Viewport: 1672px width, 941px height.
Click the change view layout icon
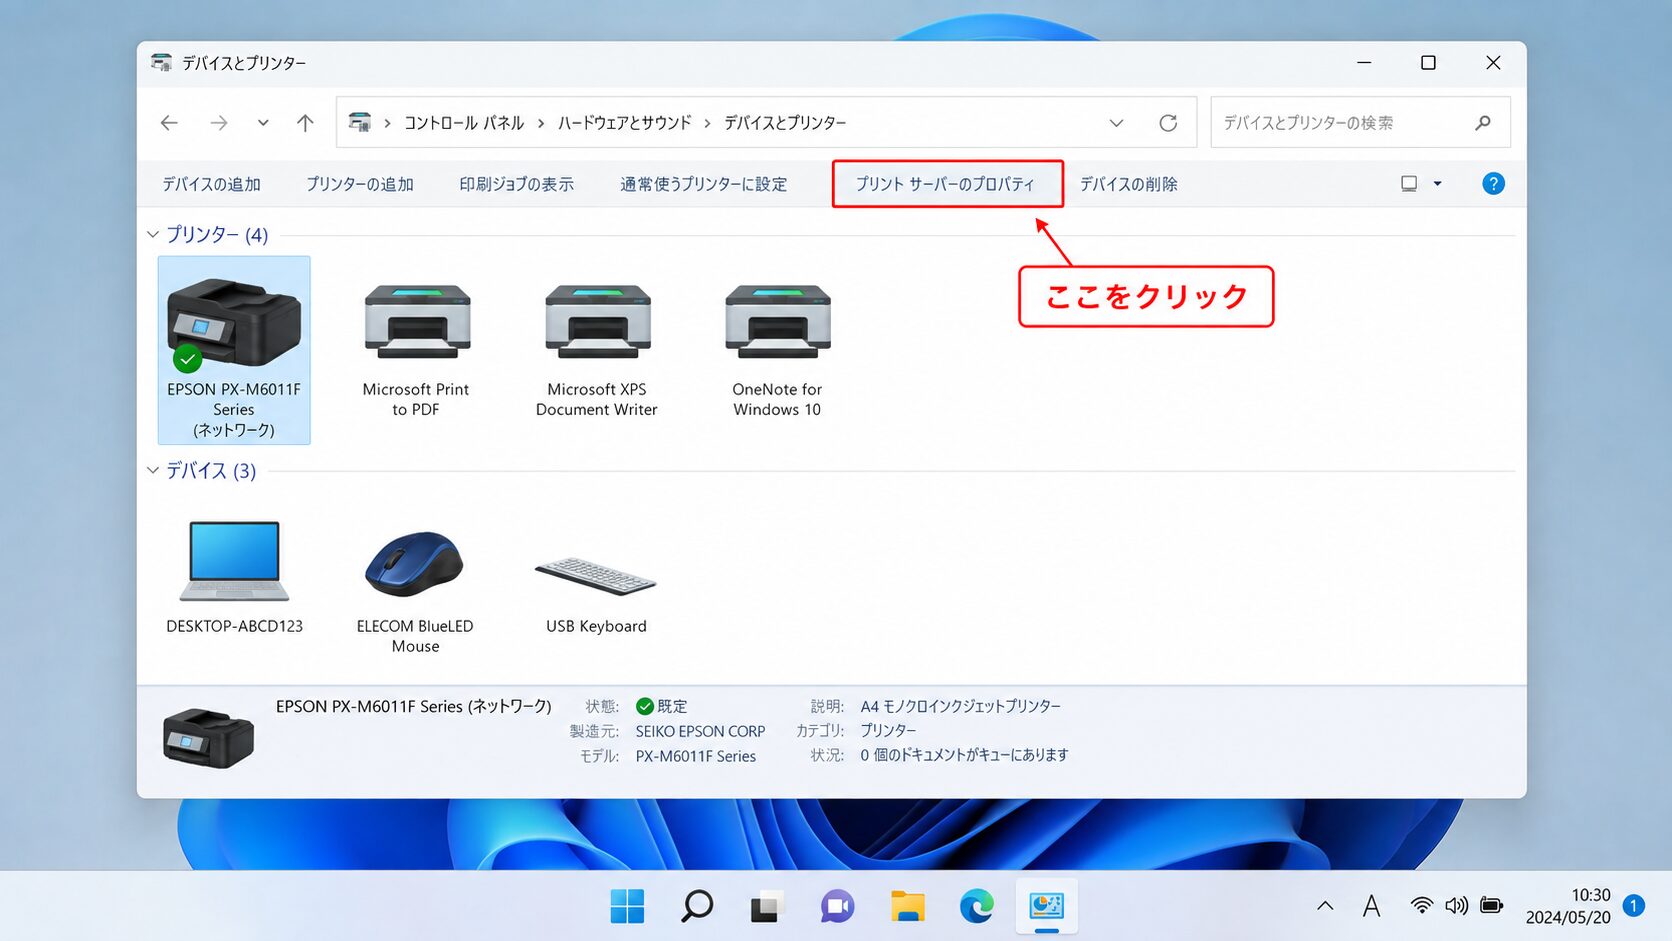coord(1409,184)
